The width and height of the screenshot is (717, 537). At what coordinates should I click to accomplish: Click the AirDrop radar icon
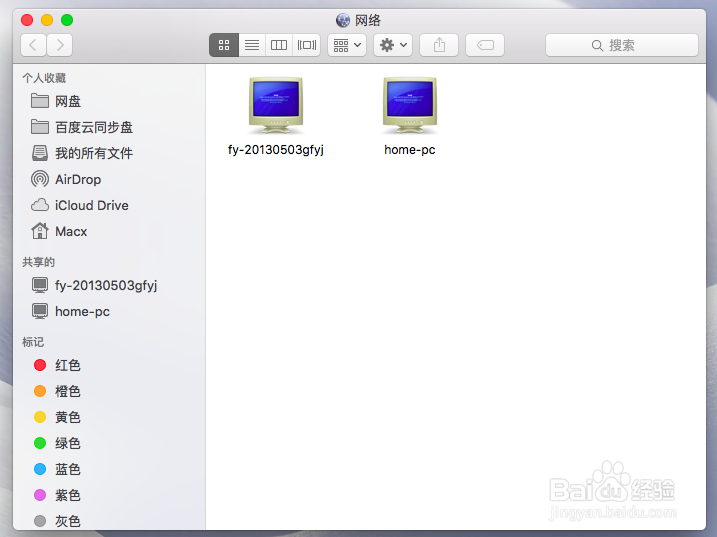point(40,179)
